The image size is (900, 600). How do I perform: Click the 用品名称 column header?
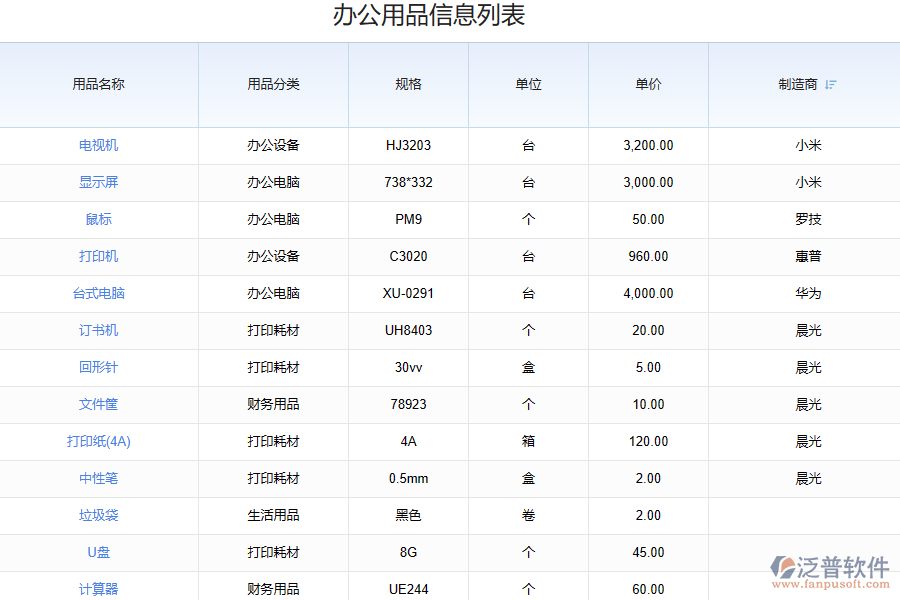coord(99,85)
